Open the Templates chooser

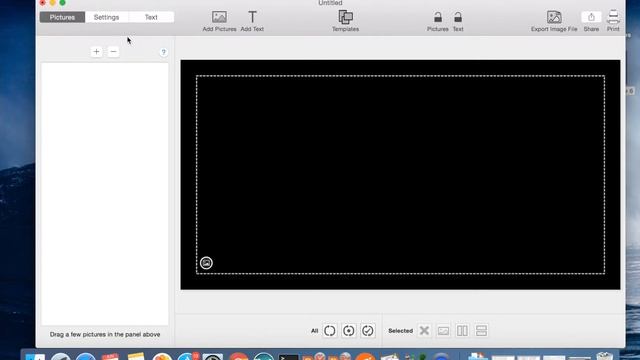coord(345,17)
